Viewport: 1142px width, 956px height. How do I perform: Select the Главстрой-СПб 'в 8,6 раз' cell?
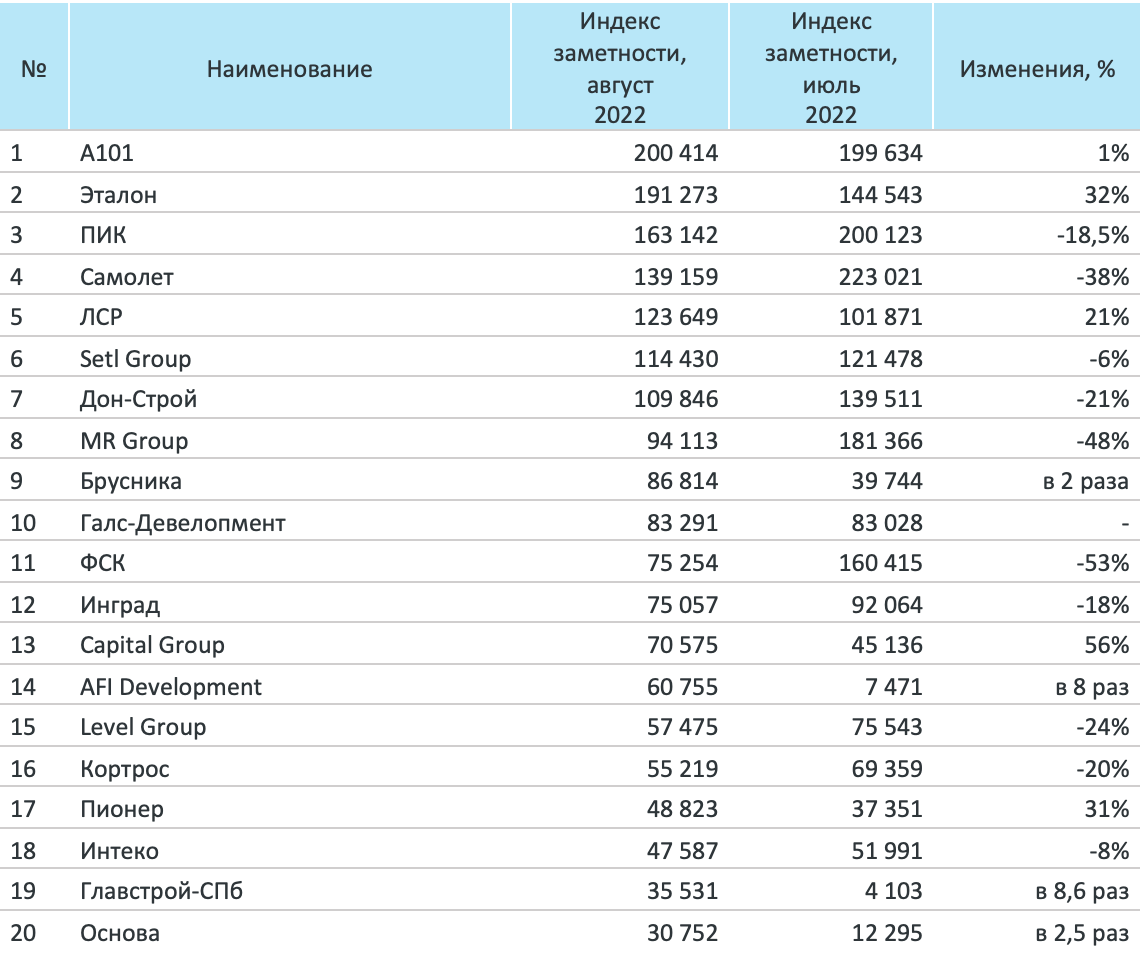(1082, 891)
